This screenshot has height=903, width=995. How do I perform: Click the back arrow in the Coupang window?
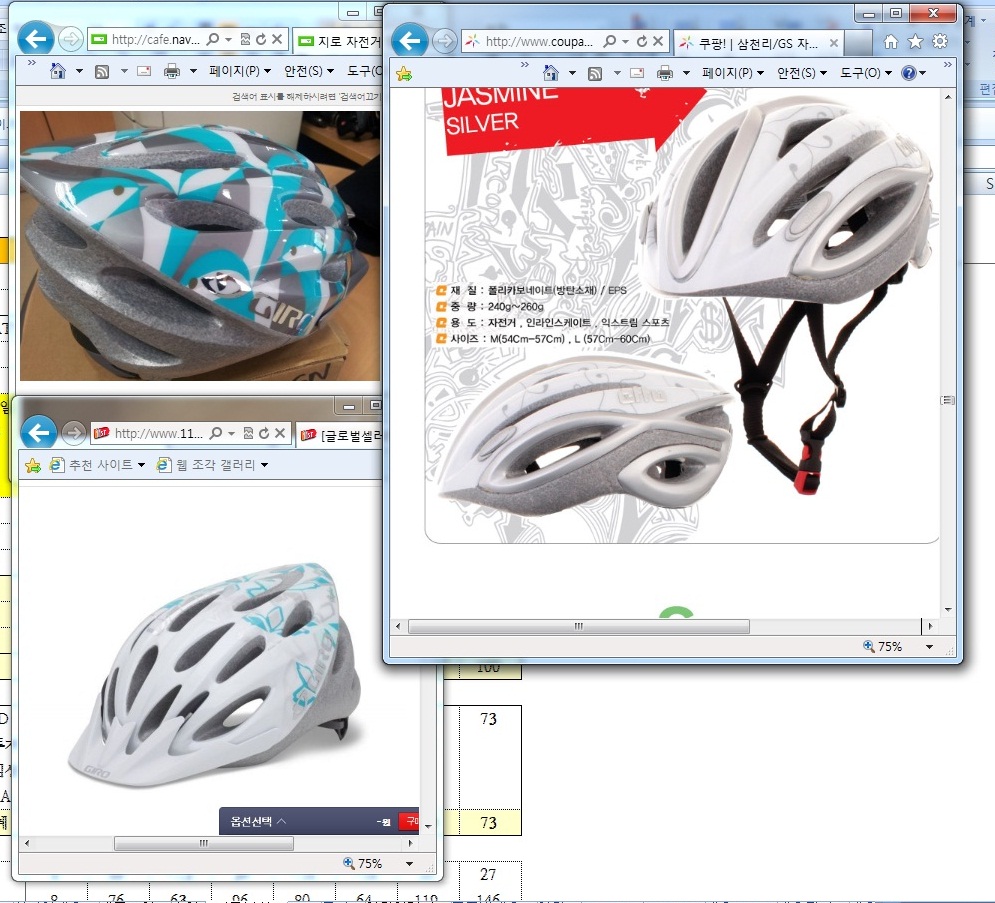(x=410, y=41)
